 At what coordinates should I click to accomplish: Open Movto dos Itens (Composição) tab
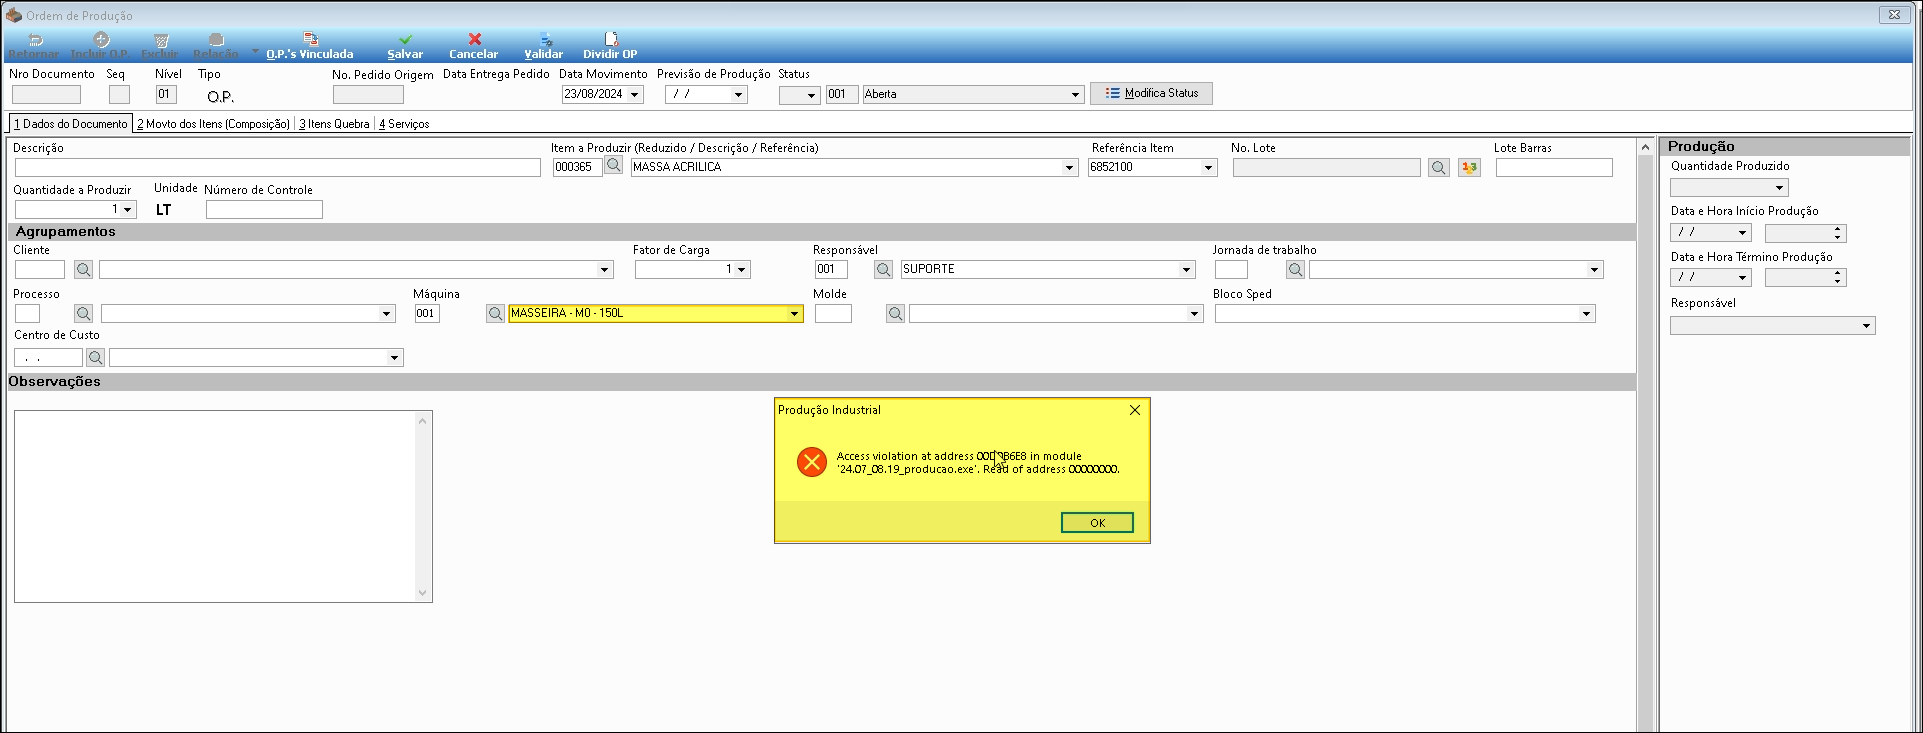tap(213, 124)
